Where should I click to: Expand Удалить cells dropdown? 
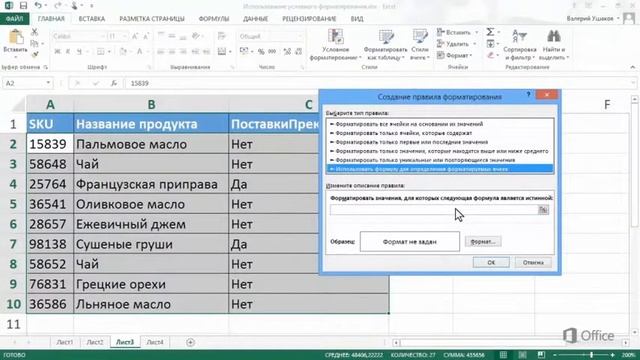click(474, 44)
